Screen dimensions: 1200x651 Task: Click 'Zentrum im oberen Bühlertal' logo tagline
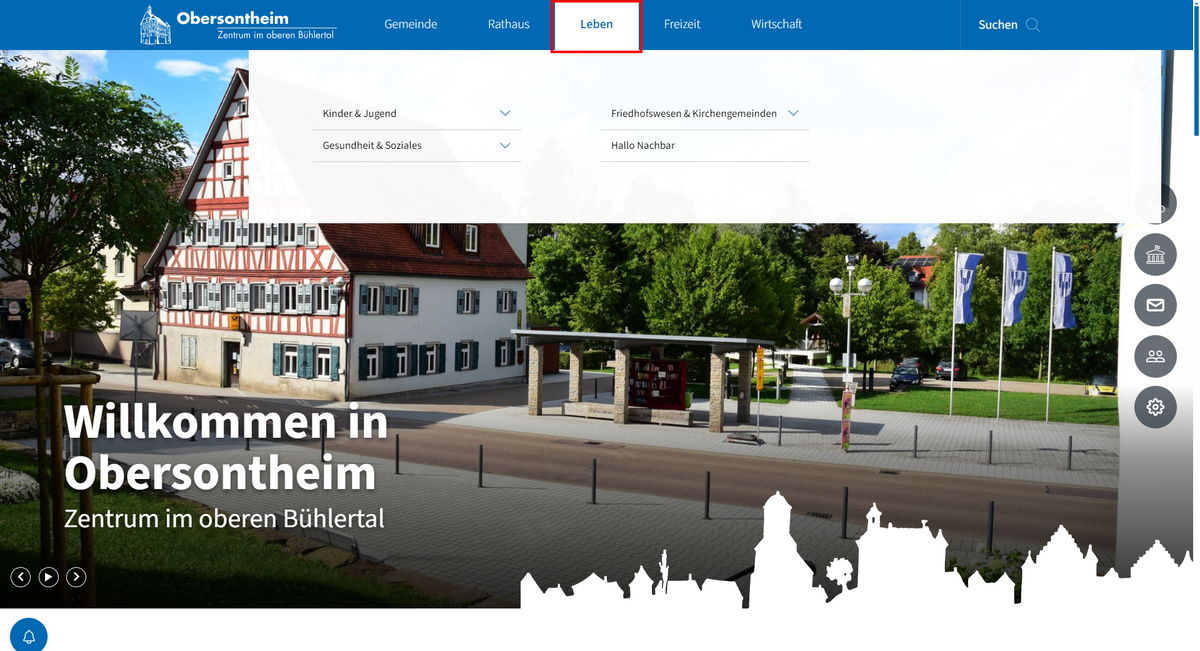click(275, 35)
